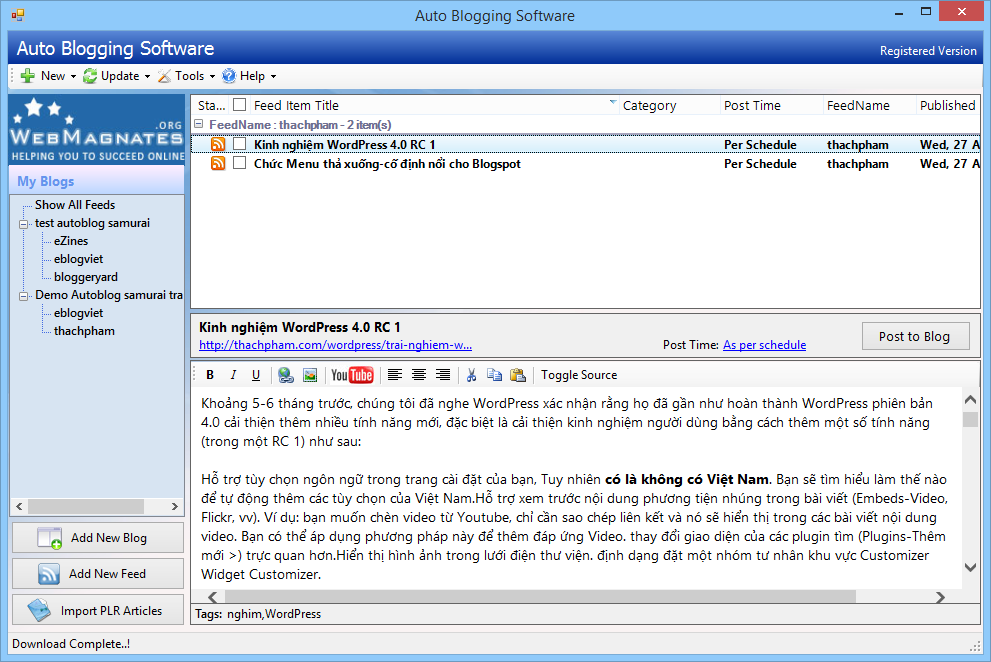The height and width of the screenshot is (662, 991).
Task: Paste with clipboard icon
Action: coord(518,375)
